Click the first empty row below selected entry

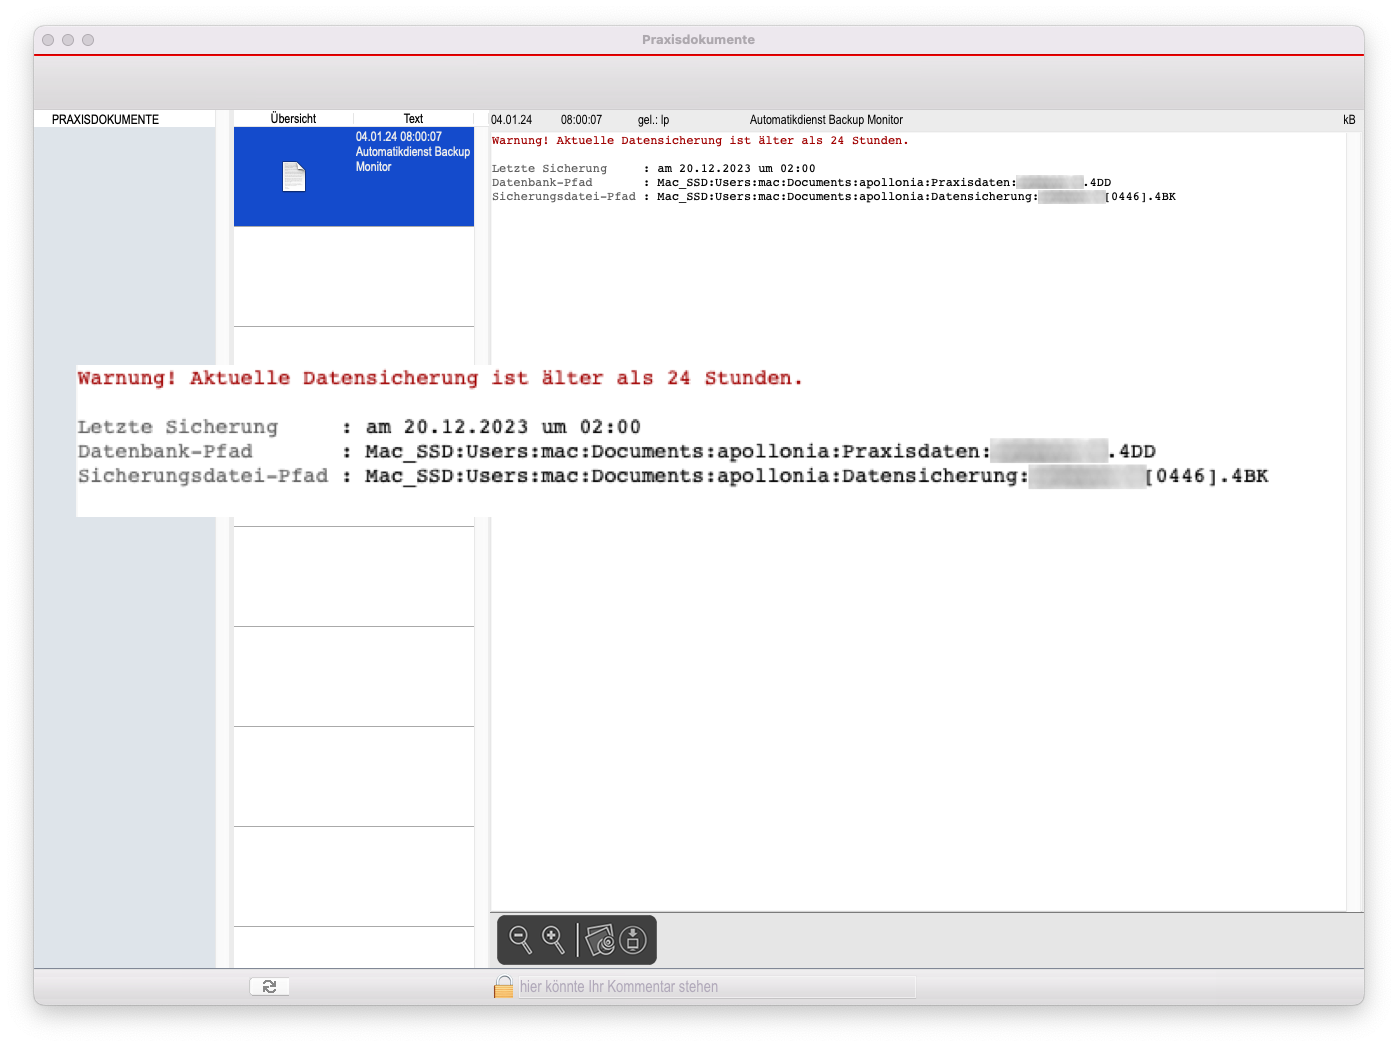353,276
